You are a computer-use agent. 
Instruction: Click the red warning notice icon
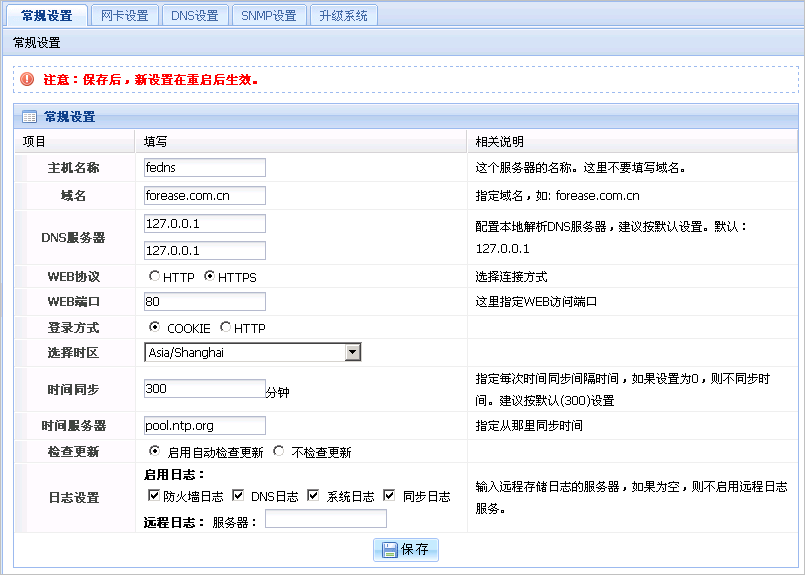click(x=27, y=79)
